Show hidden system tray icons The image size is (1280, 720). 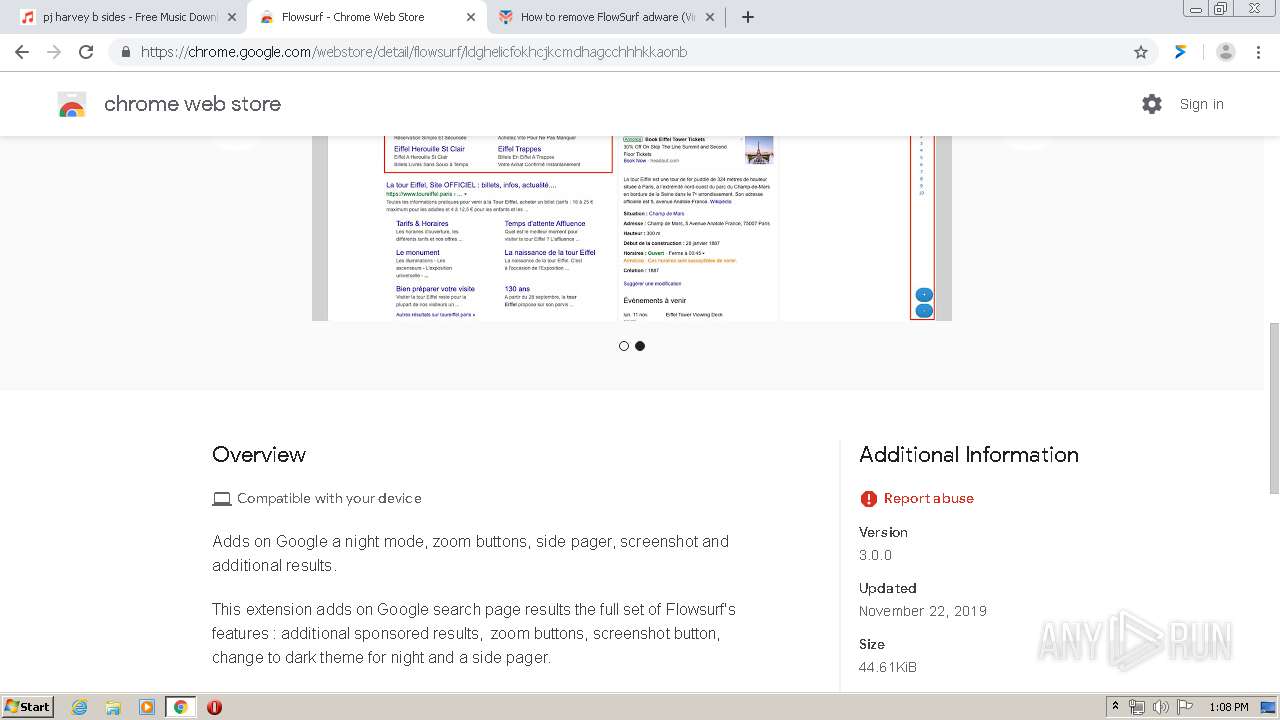(x=1116, y=707)
